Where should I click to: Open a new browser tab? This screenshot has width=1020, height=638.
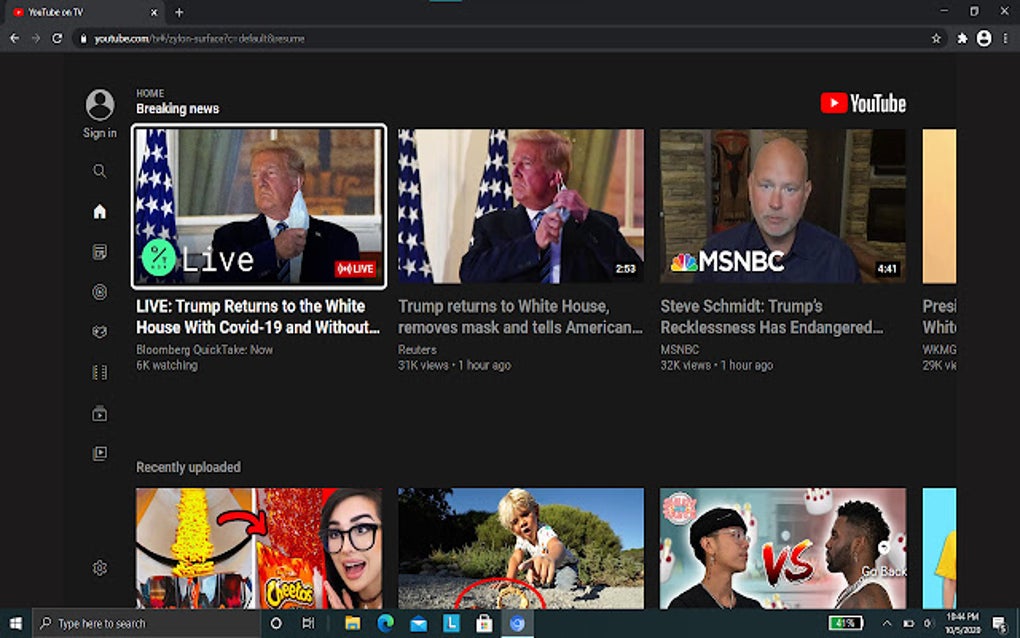179,12
